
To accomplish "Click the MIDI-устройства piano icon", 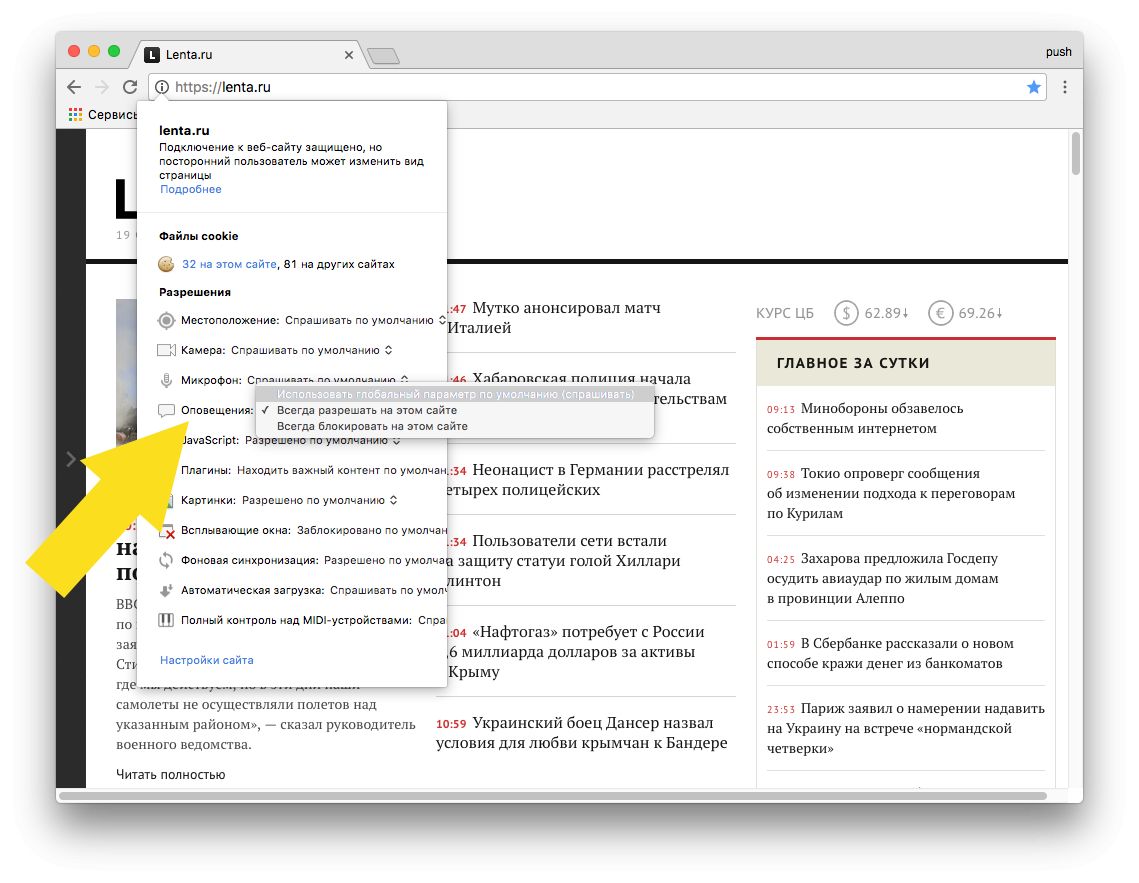I will point(166,620).
